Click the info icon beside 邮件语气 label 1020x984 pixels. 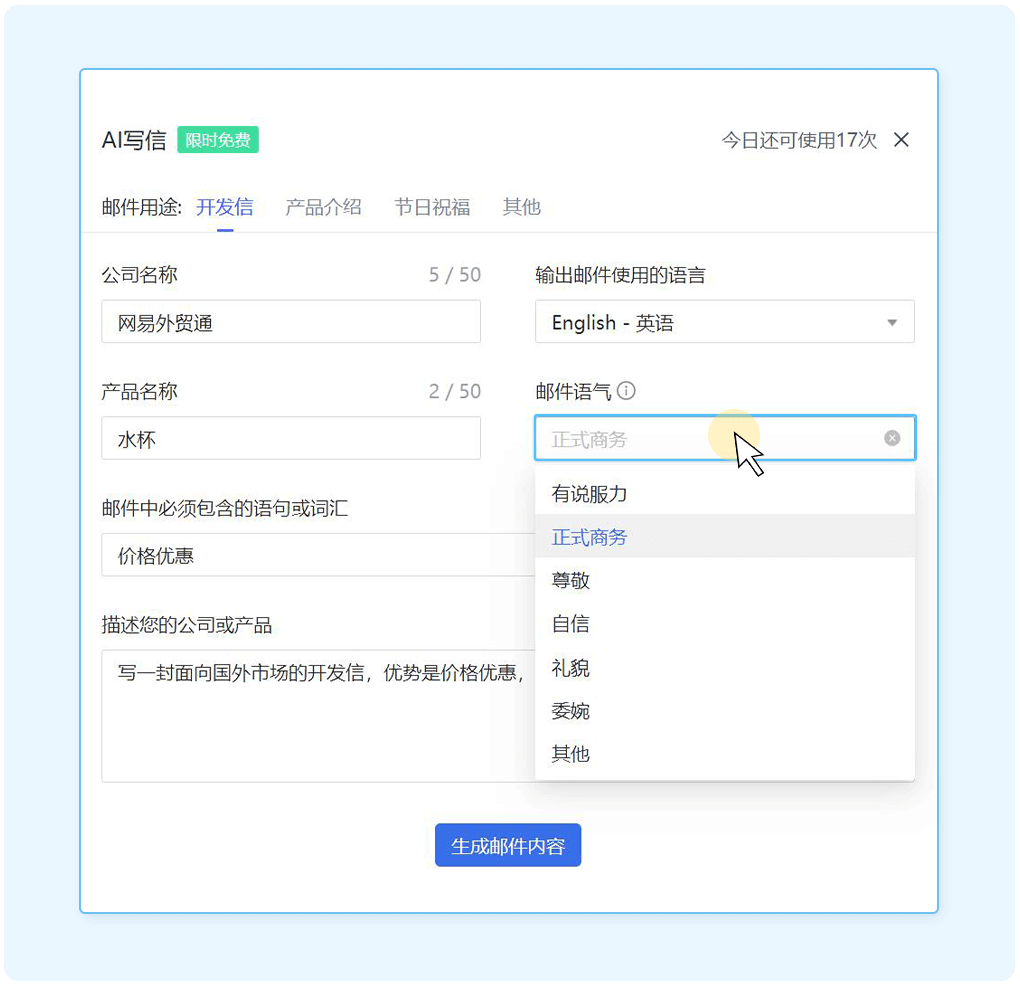point(627,391)
